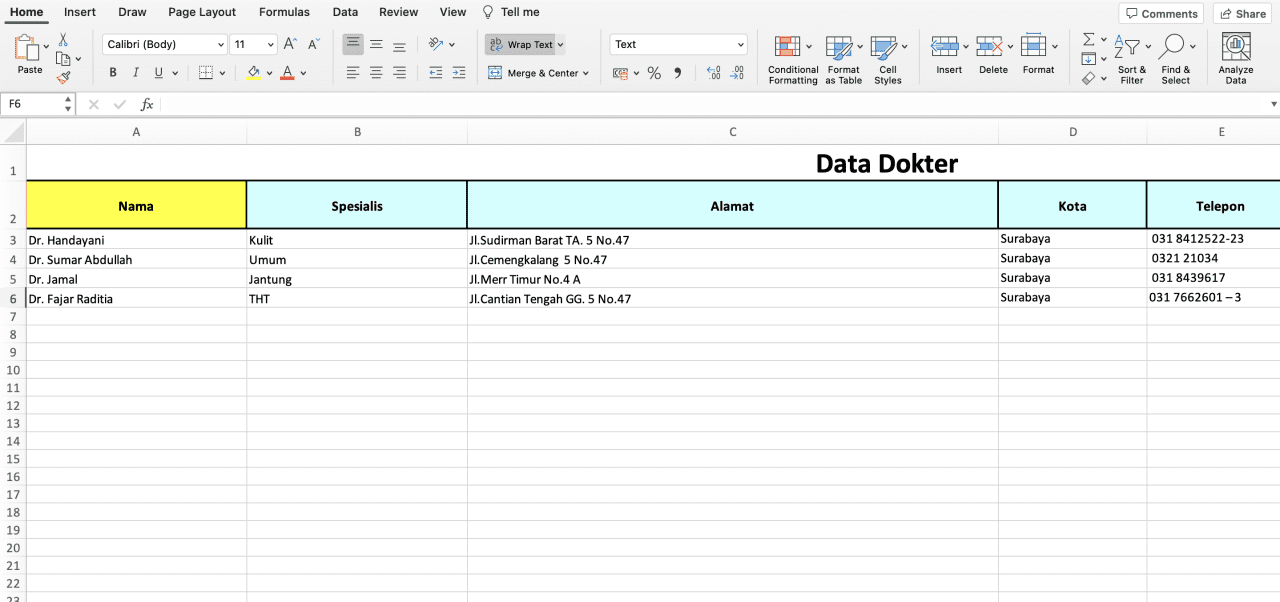Toggle Top Align
The image size is (1280, 602).
point(353,44)
